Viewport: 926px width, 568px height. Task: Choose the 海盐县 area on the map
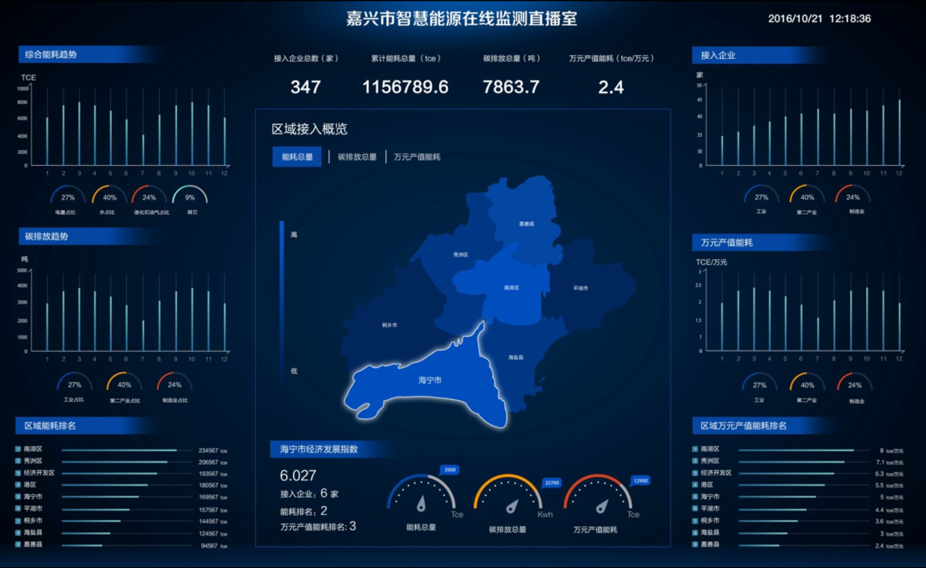(x=516, y=357)
